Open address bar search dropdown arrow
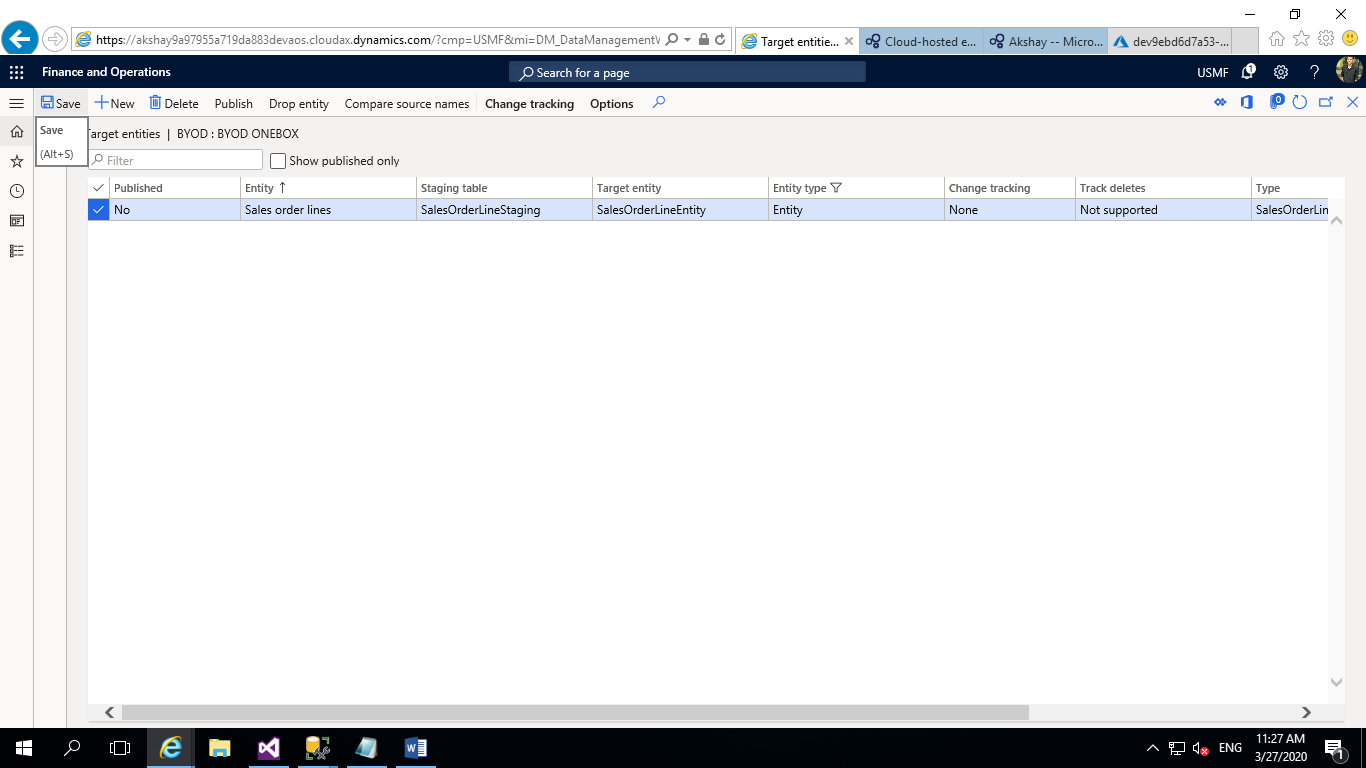This screenshot has width=1366, height=768. (688, 40)
